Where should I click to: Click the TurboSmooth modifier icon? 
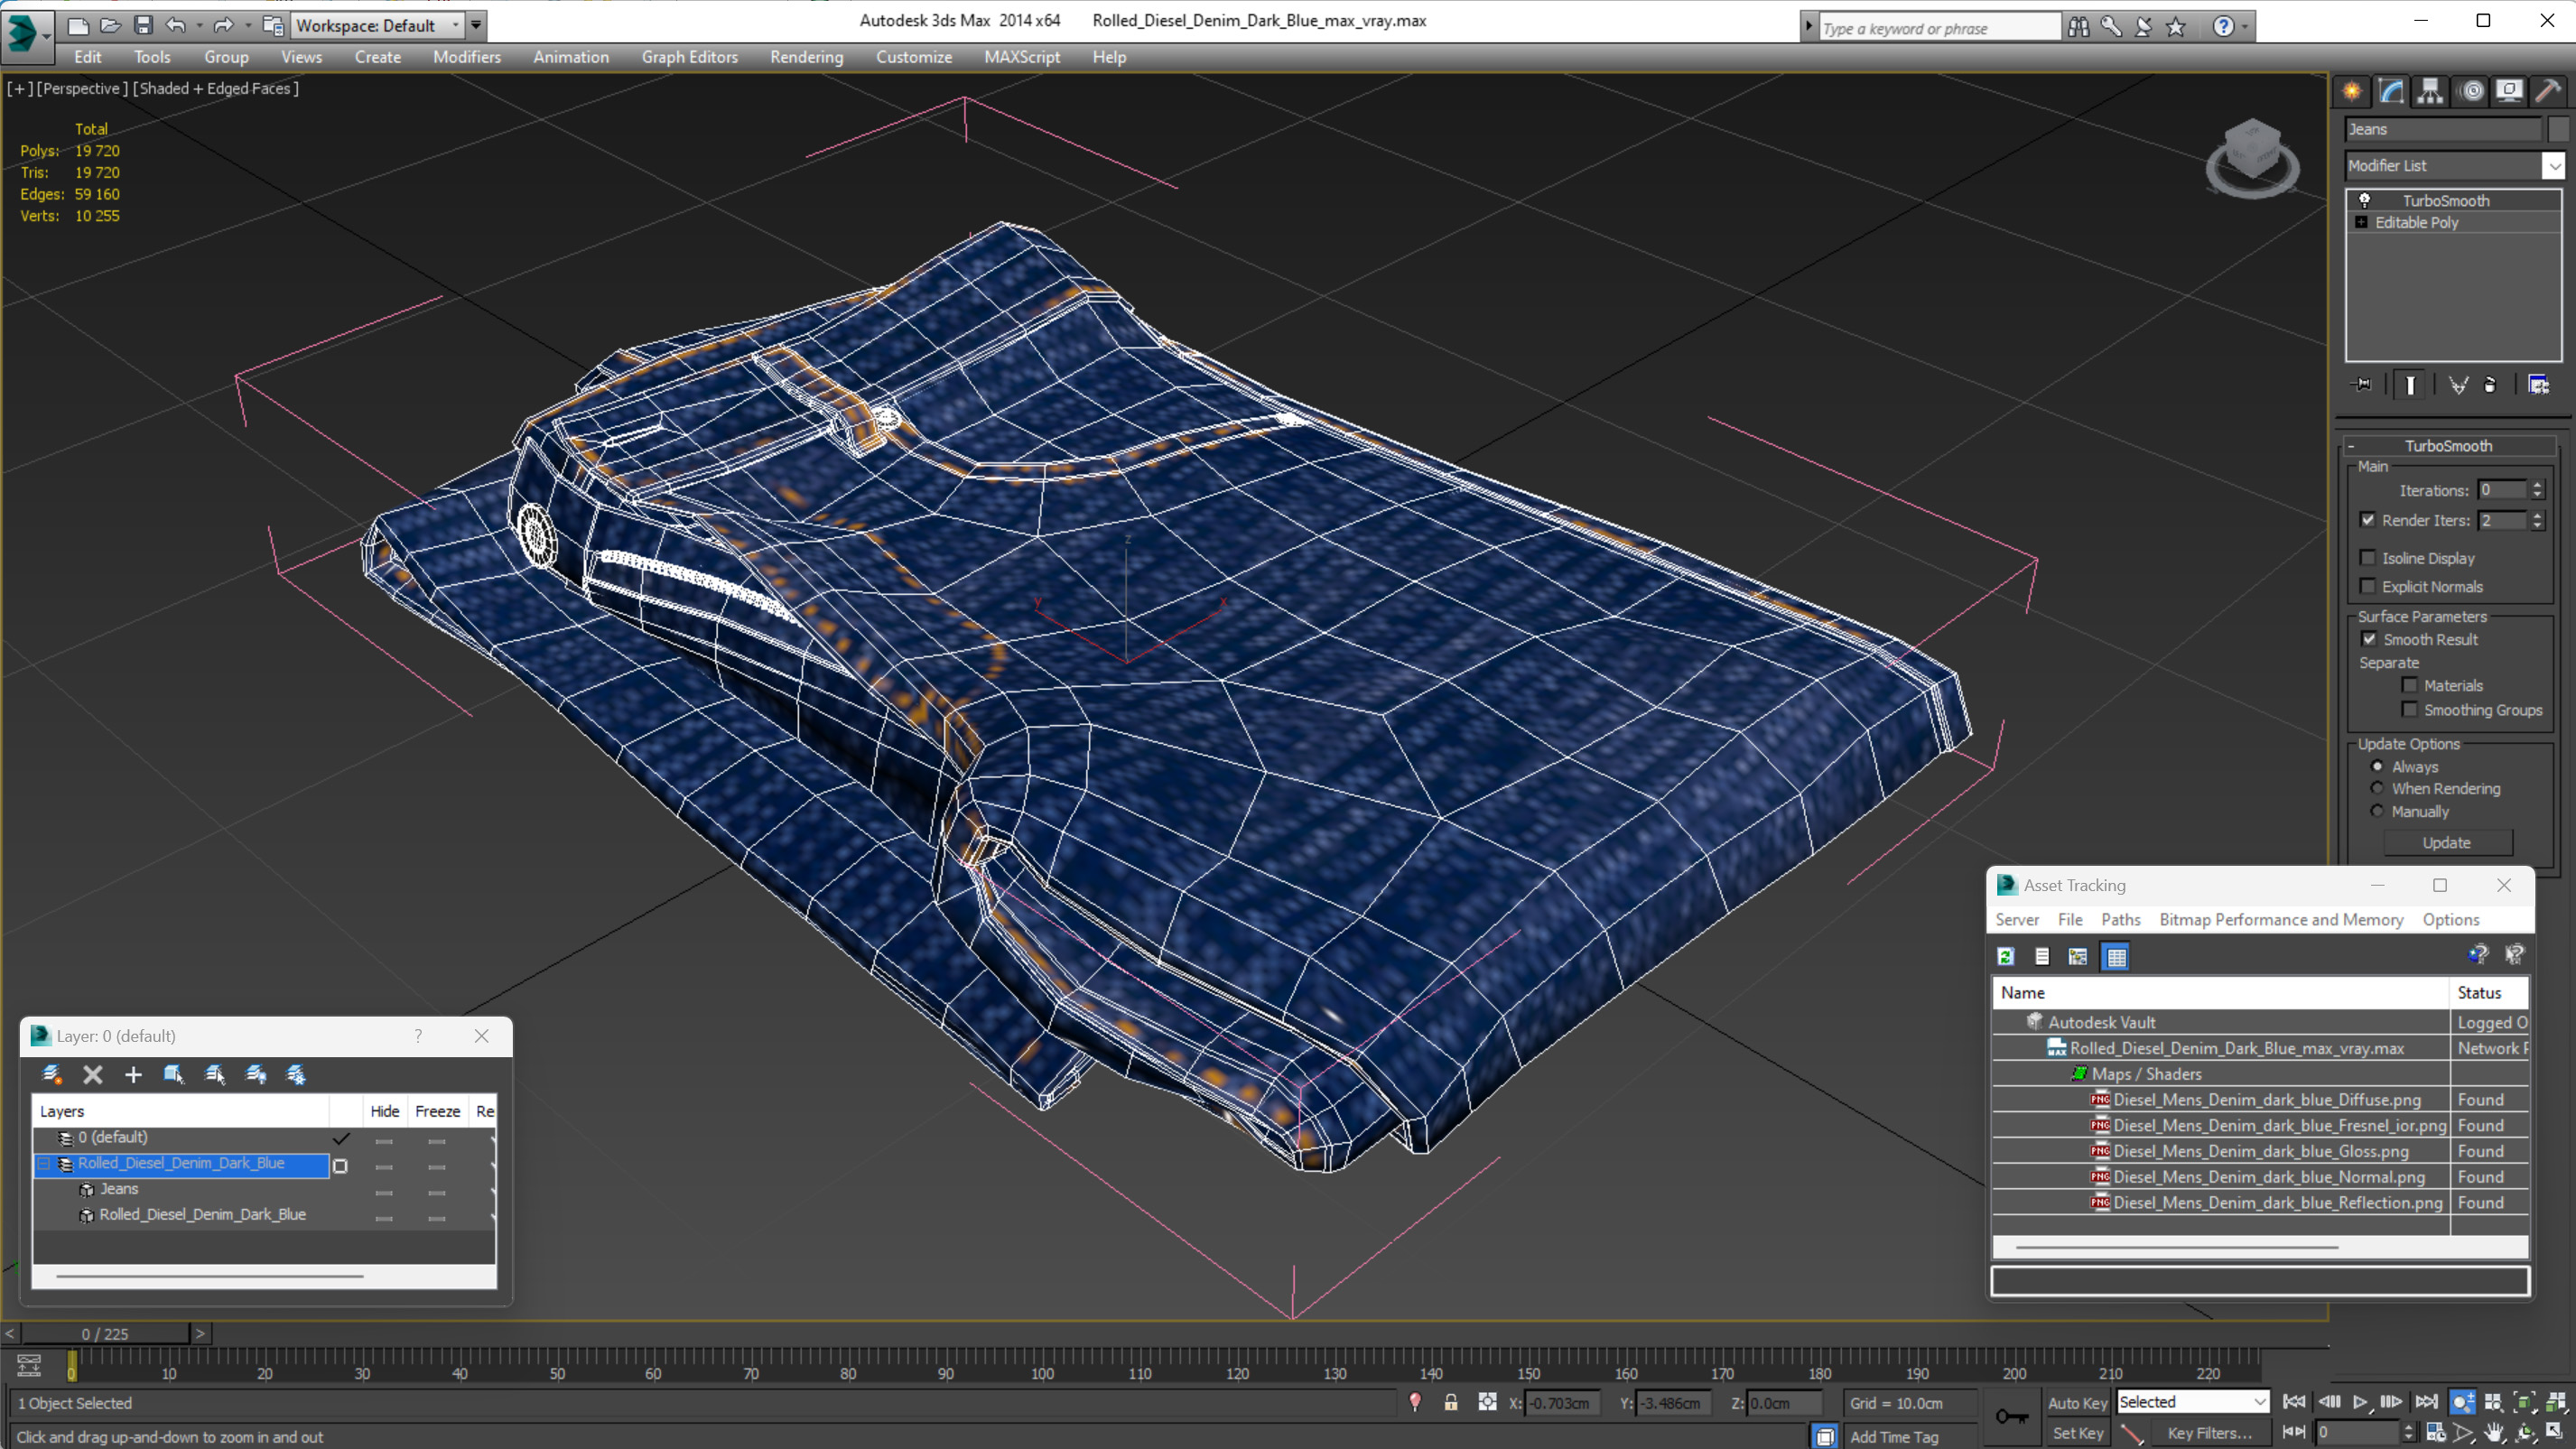pyautogui.click(x=2366, y=198)
